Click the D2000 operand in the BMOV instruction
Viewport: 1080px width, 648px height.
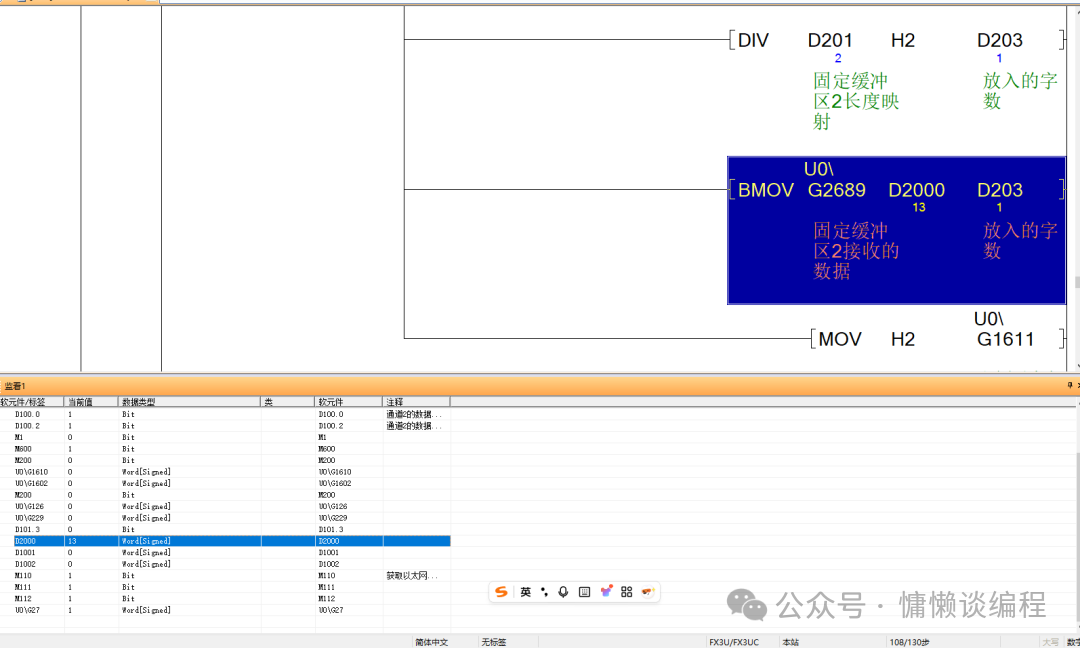tap(916, 190)
